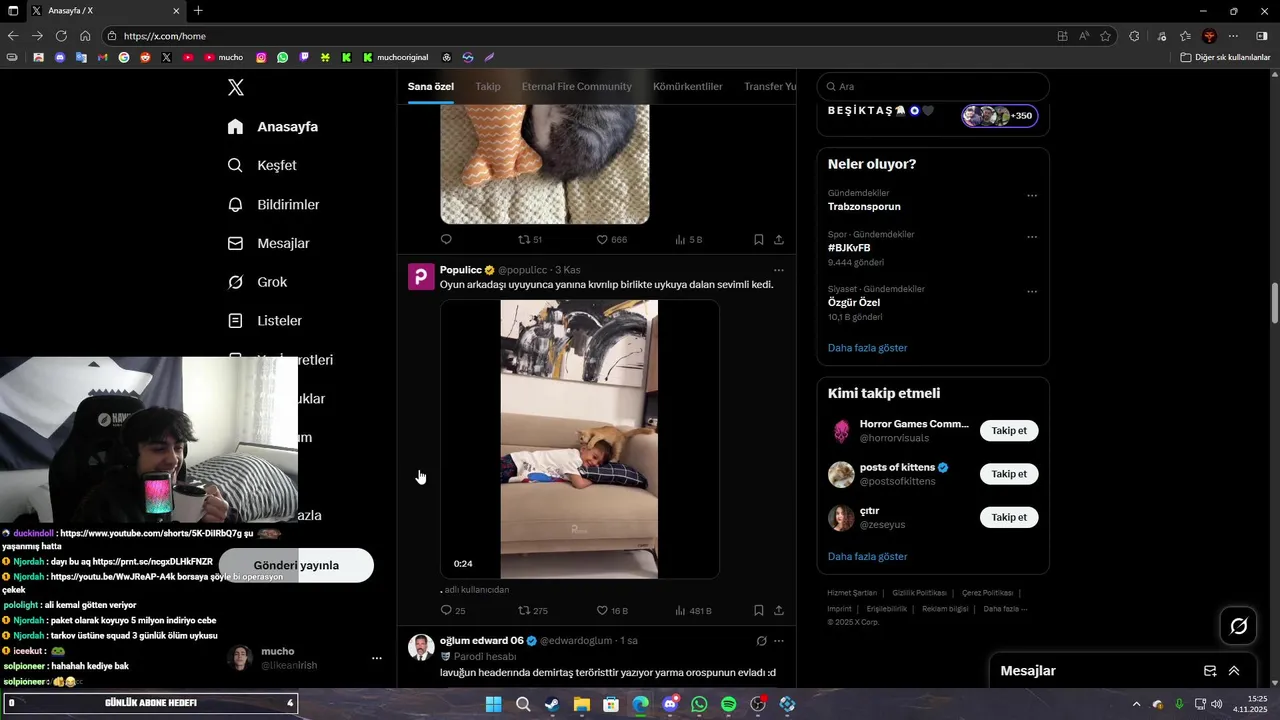Show more trends under Neler oluyor
Image resolution: width=1280 pixels, height=720 pixels.
coord(868,348)
